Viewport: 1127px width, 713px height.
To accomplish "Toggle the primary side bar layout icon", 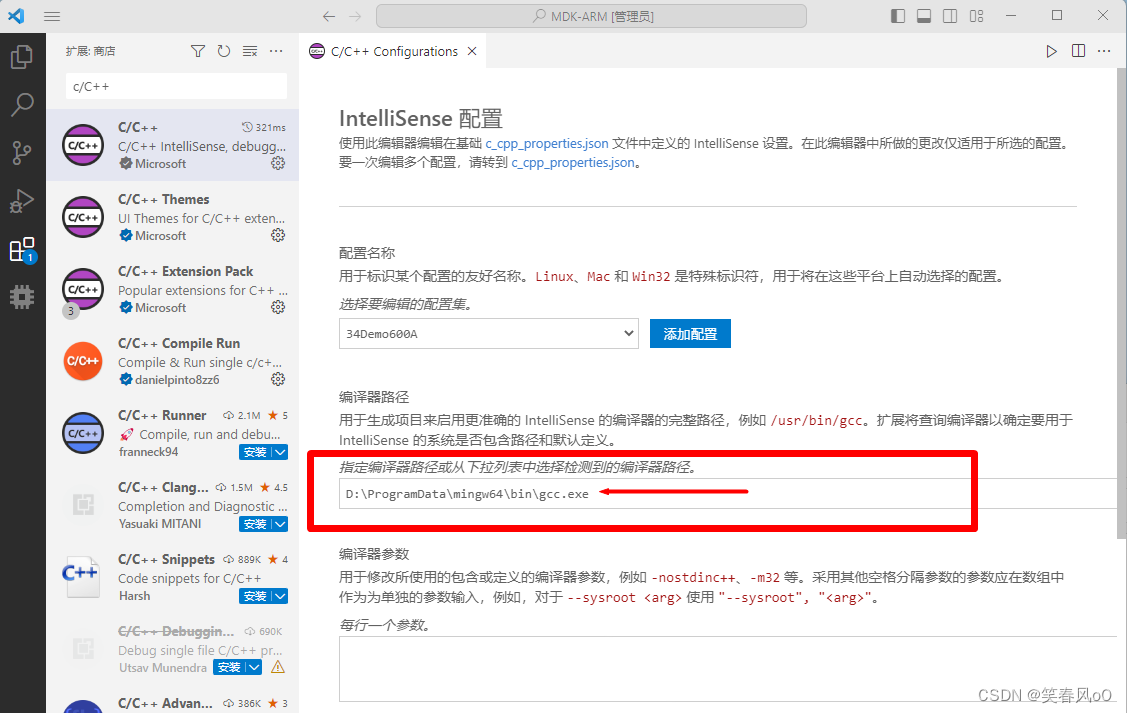I will [898, 16].
